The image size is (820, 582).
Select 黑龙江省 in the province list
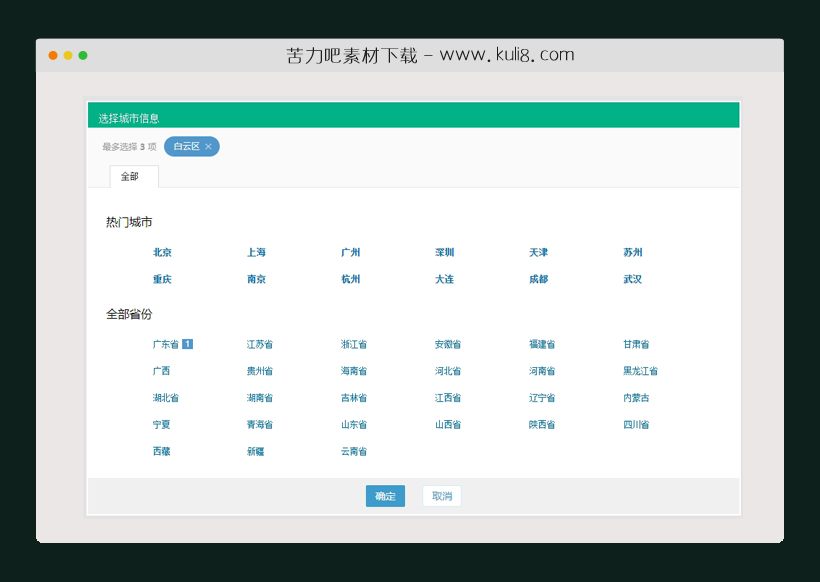[x=643, y=370]
